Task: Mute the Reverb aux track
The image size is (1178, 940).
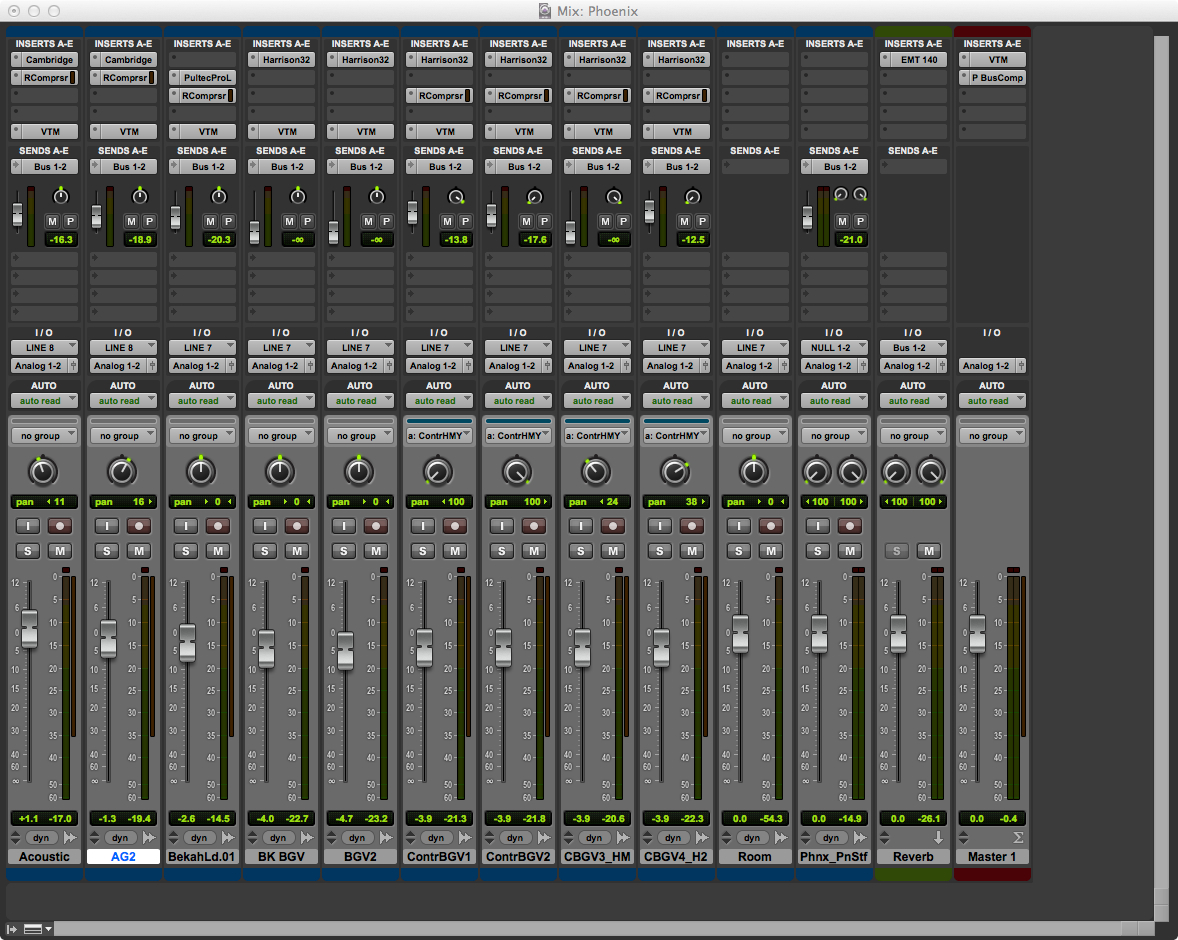Action: click(x=929, y=551)
